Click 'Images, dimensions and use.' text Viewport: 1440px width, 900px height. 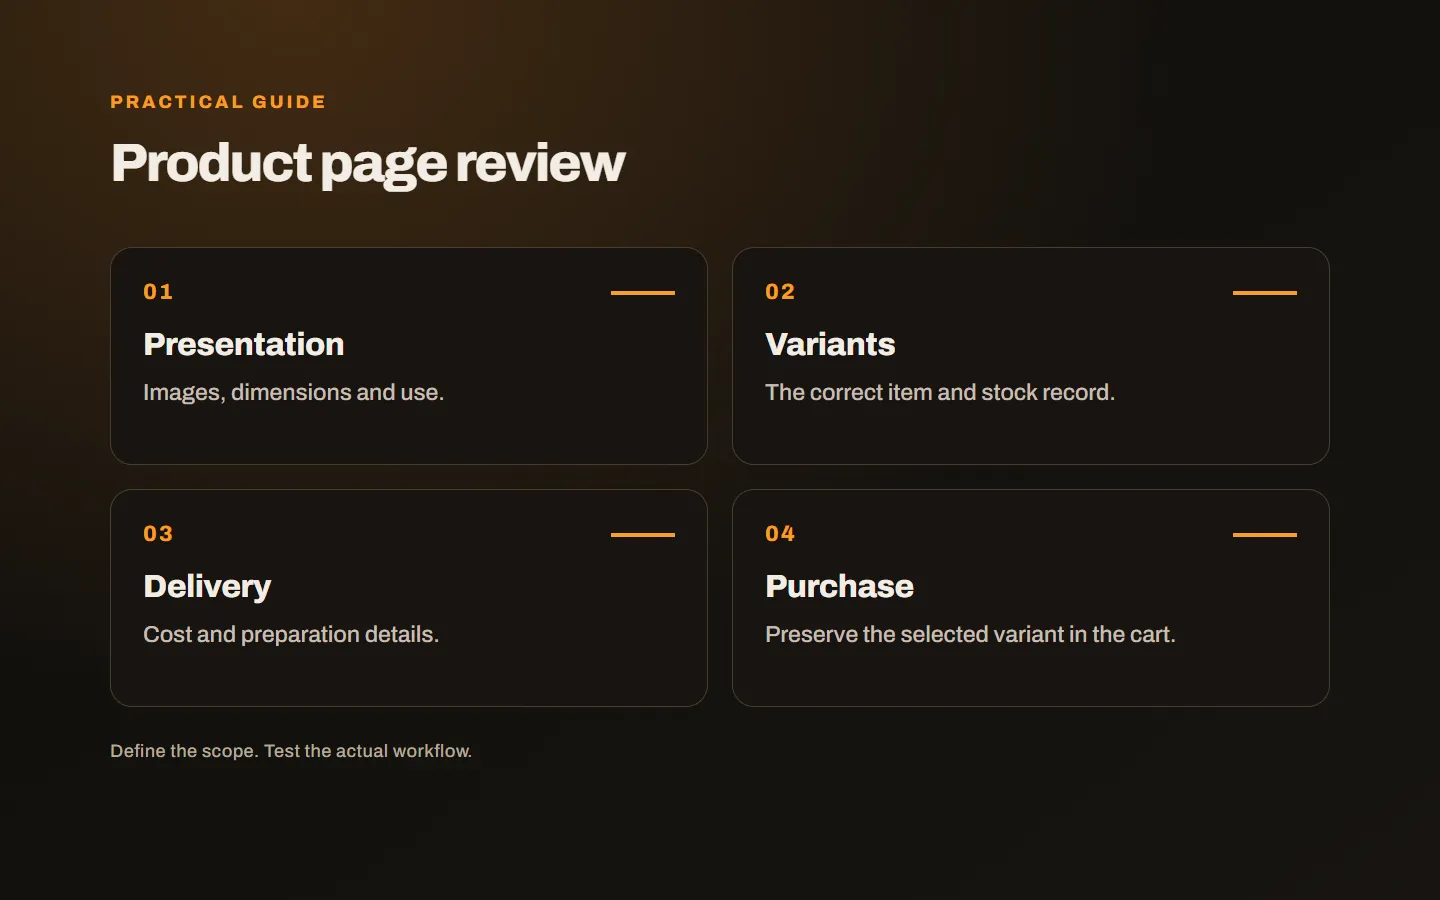293,392
